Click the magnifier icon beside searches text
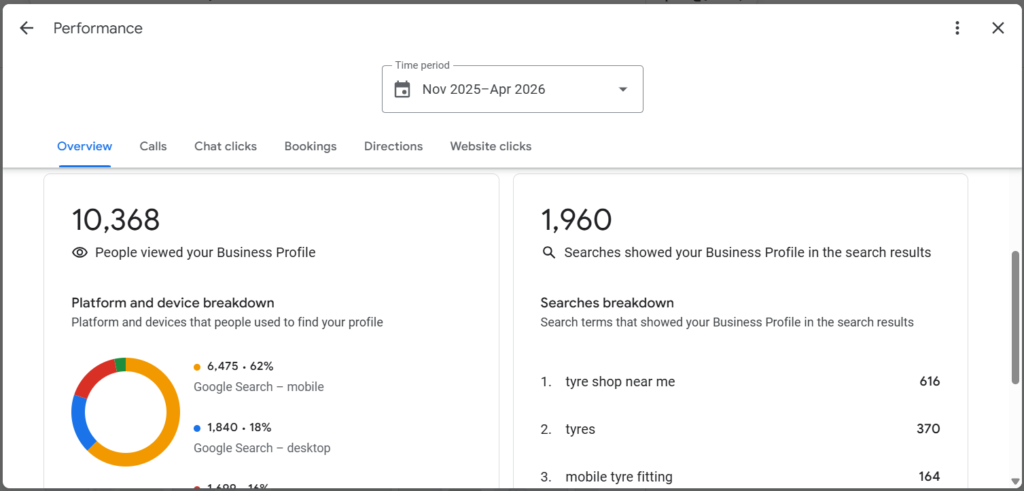This screenshot has height=491, width=1024. (549, 253)
